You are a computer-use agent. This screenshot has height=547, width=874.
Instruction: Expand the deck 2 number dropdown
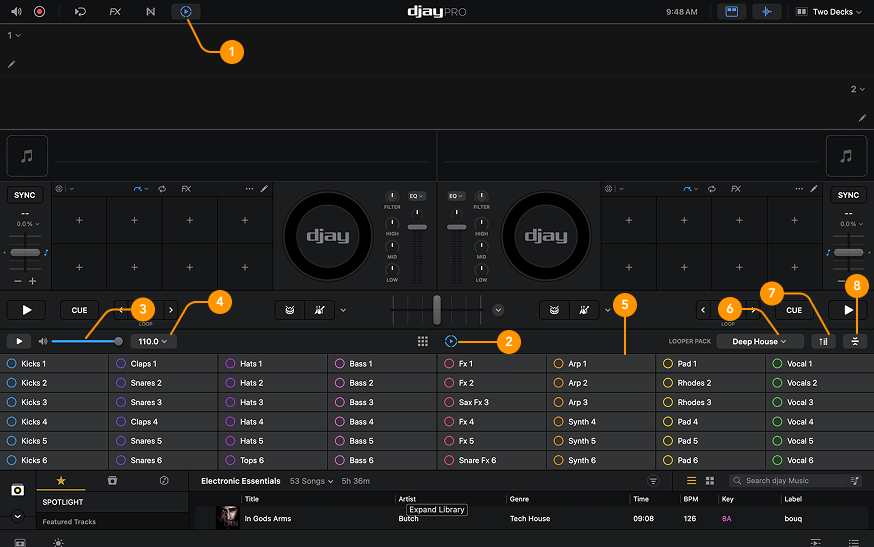(857, 89)
